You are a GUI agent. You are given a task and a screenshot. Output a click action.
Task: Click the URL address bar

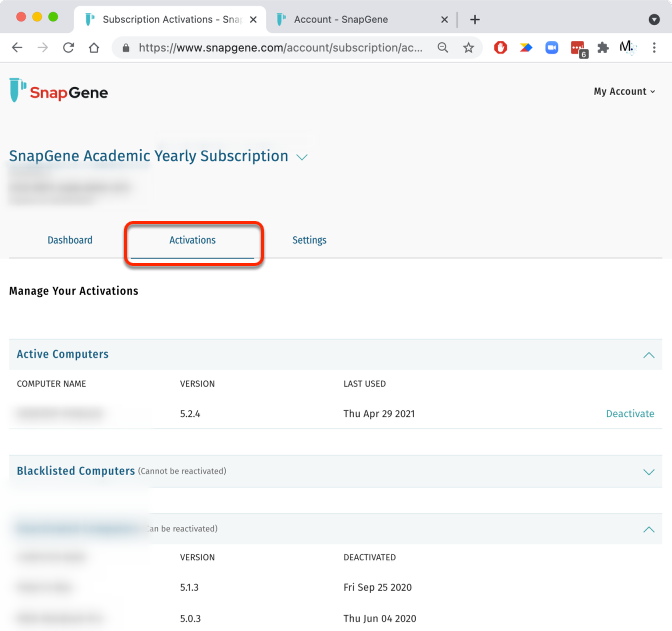pos(280,47)
